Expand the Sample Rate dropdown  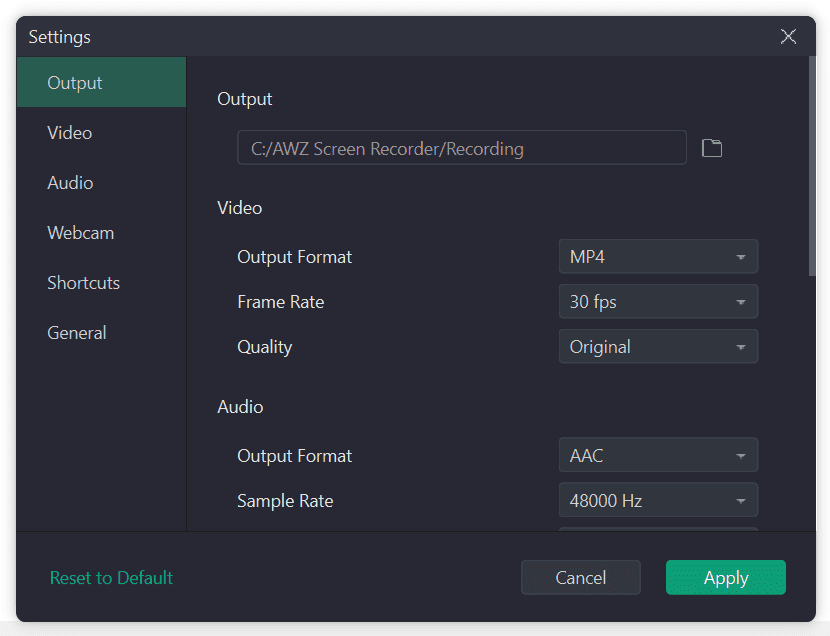[657, 501]
